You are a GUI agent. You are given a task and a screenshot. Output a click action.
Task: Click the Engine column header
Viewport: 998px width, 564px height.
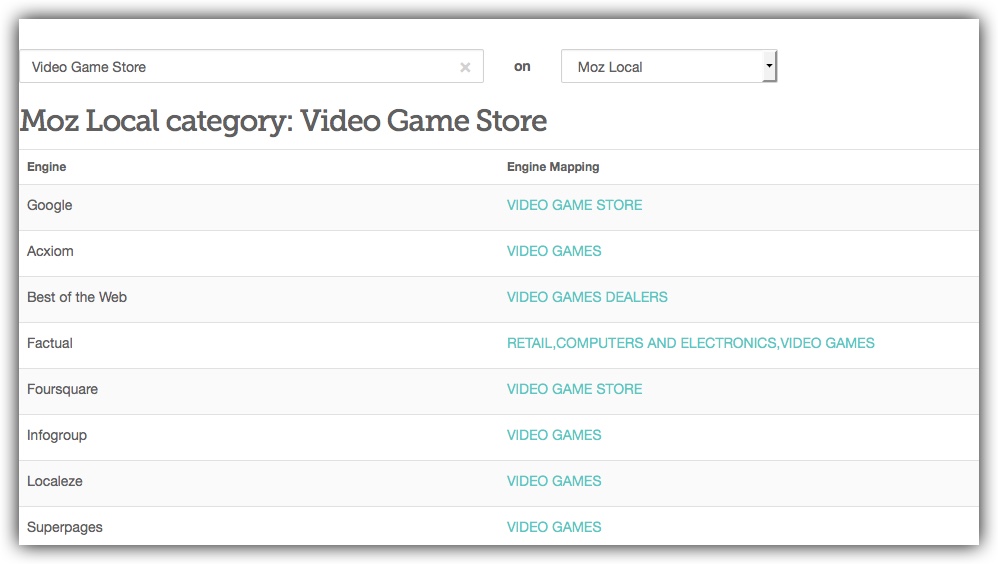tap(46, 167)
